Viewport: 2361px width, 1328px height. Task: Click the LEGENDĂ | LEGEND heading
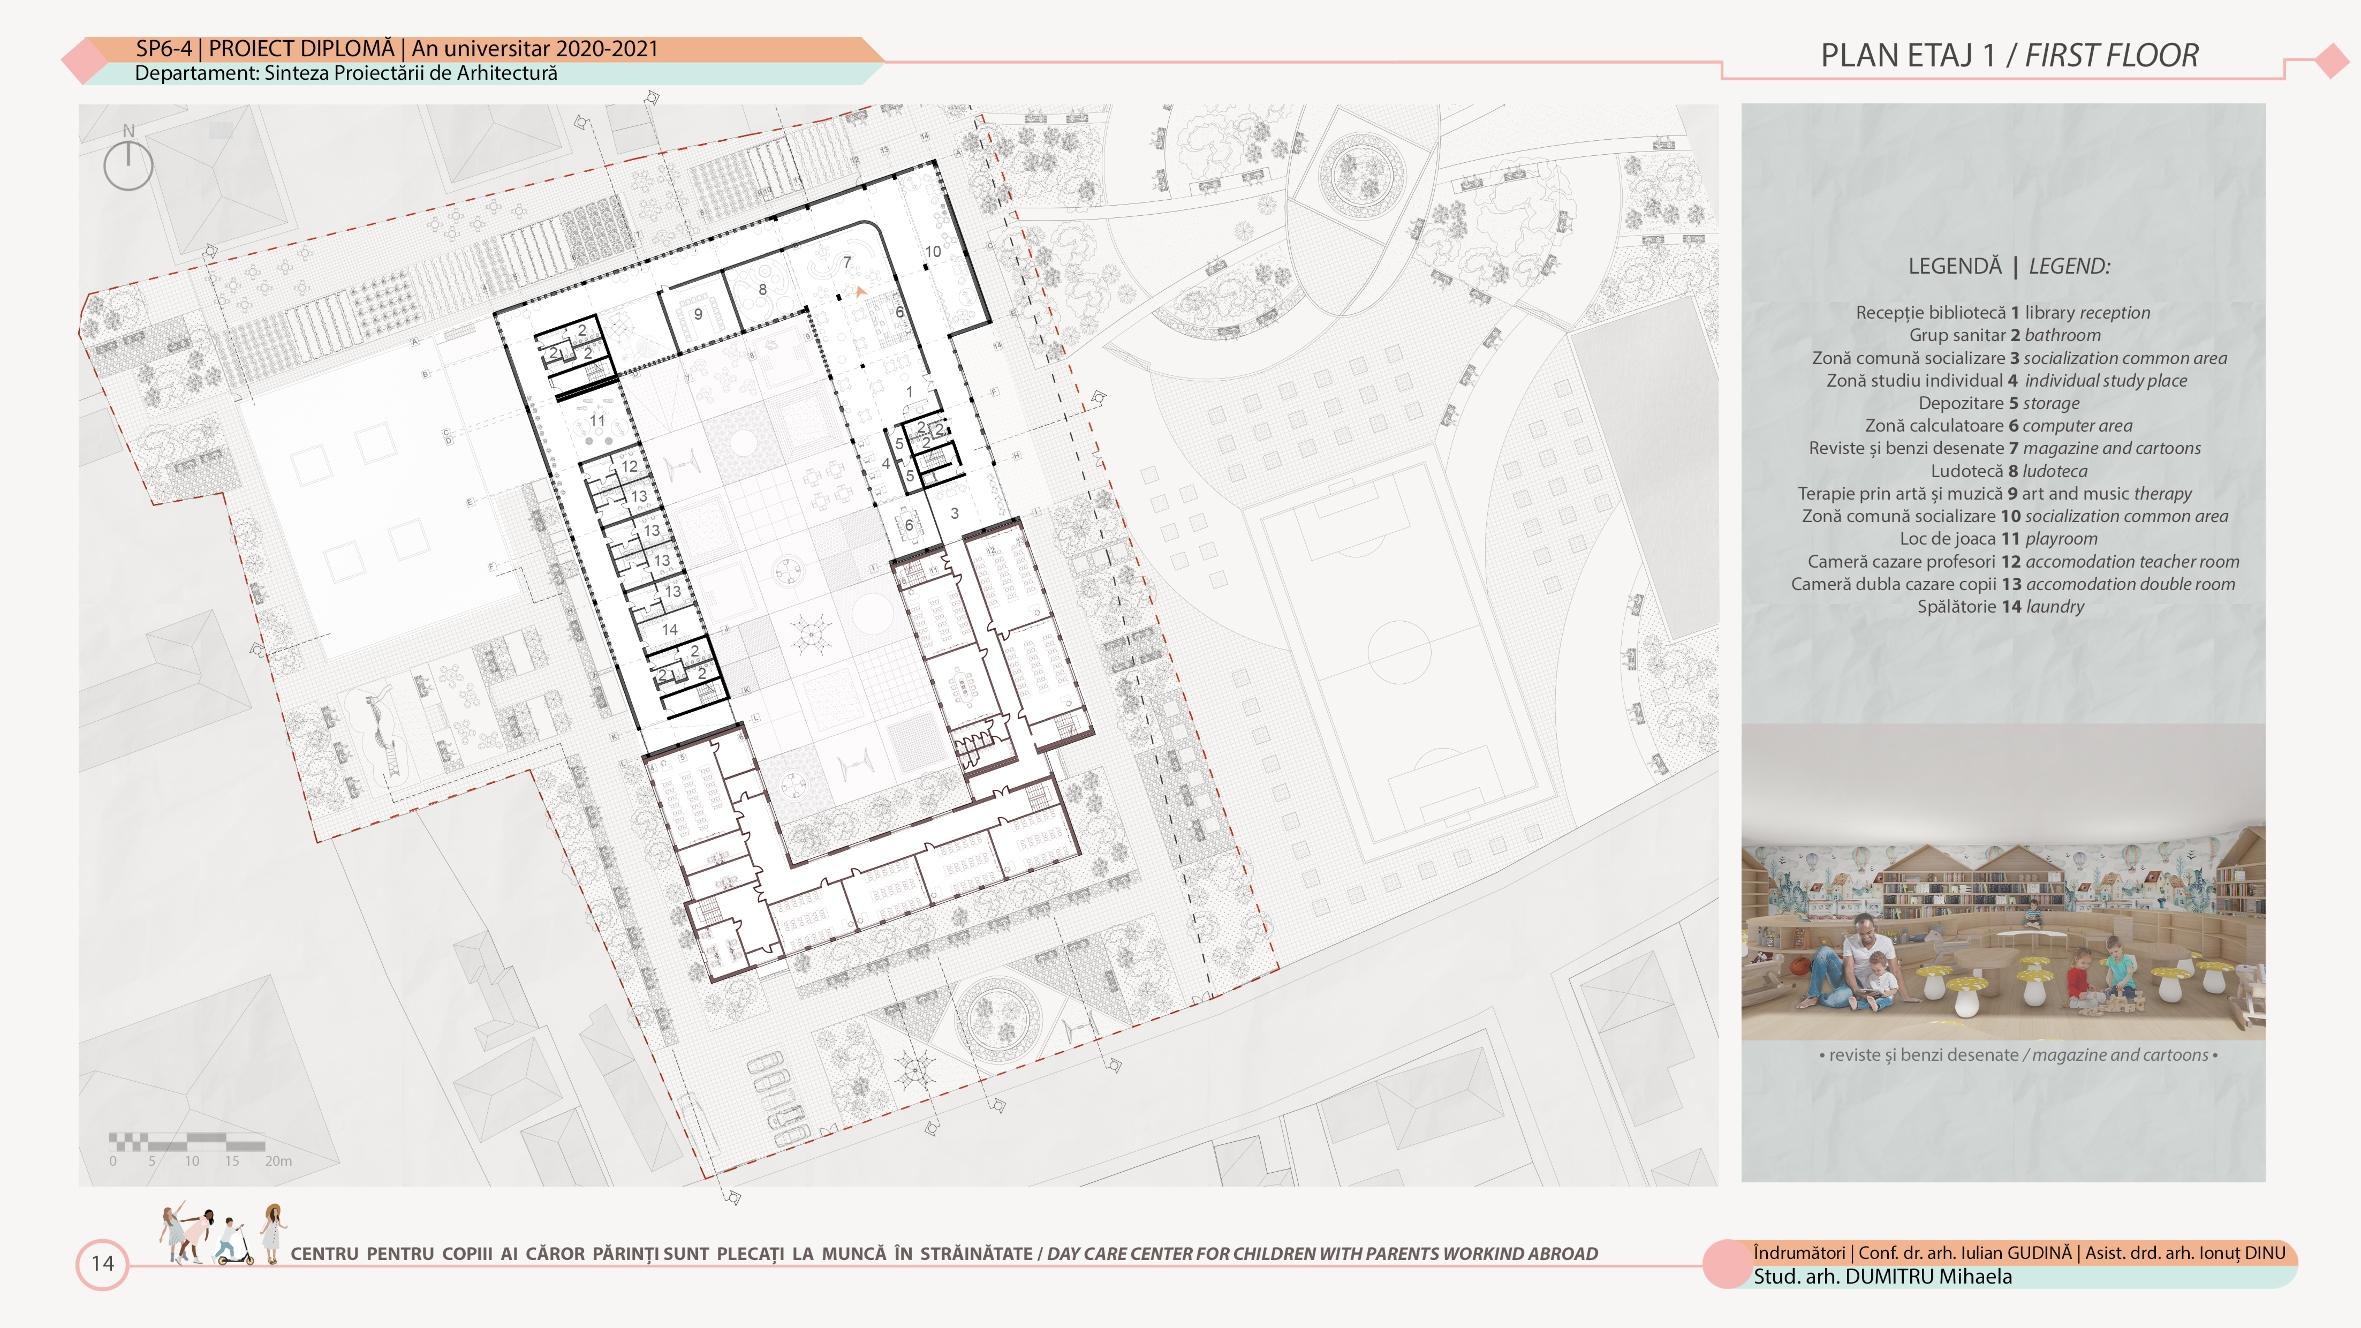(2009, 267)
